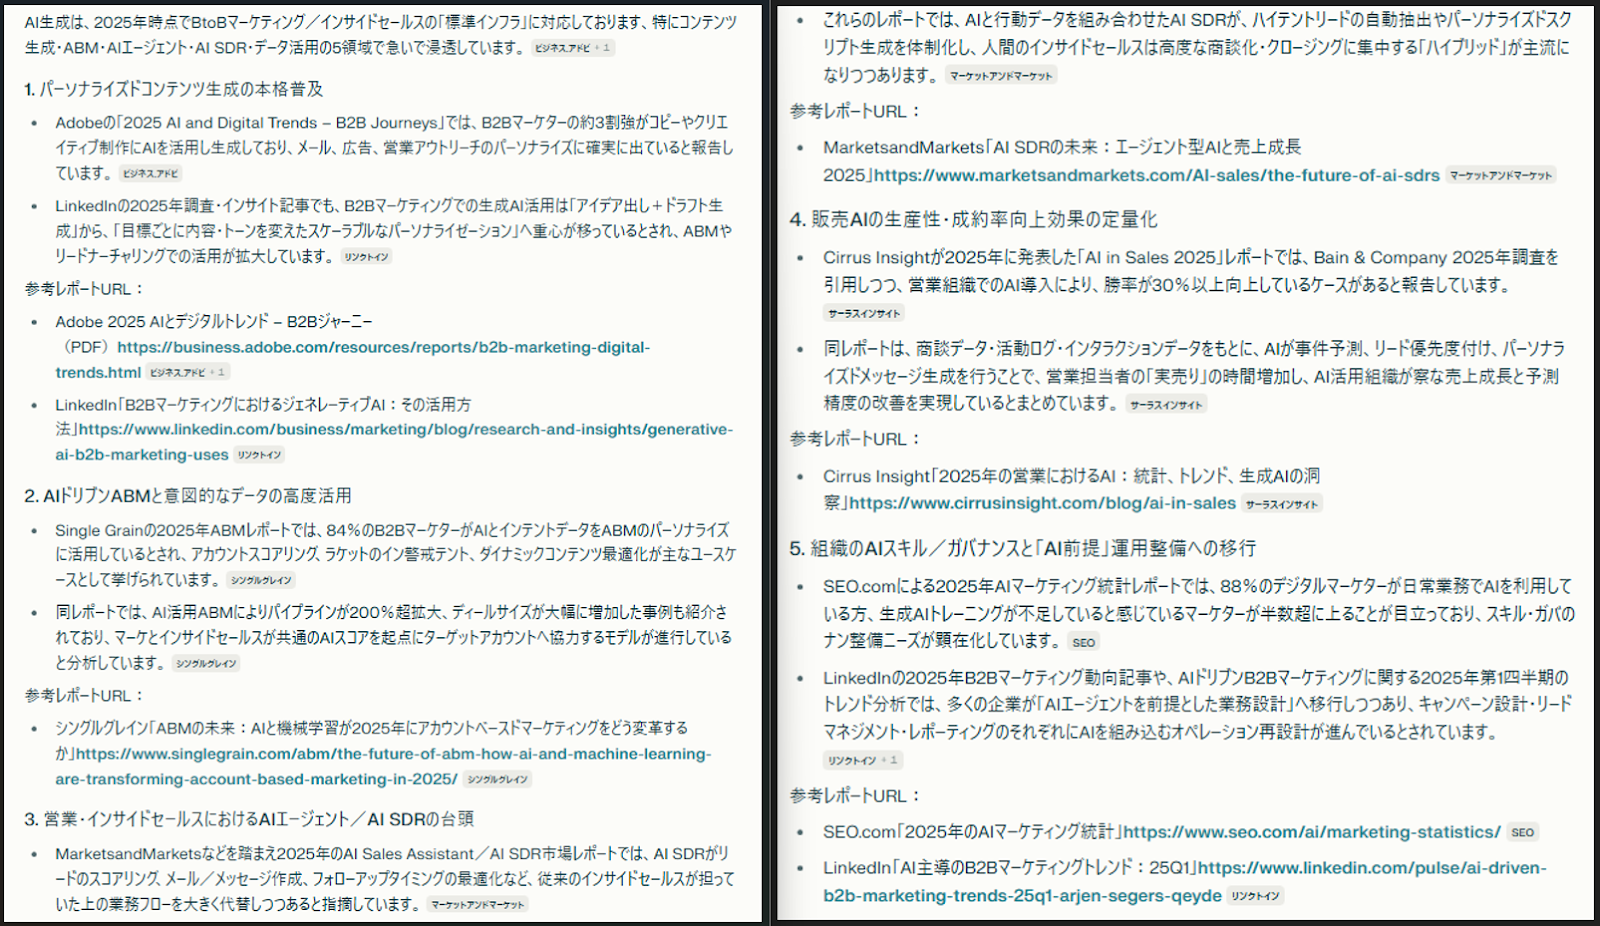1600x926 pixels.
Task: Click the bullet starting 'これらのレポートでは、AIと行動データ'
Action: pyautogui.click(x=1197, y=48)
